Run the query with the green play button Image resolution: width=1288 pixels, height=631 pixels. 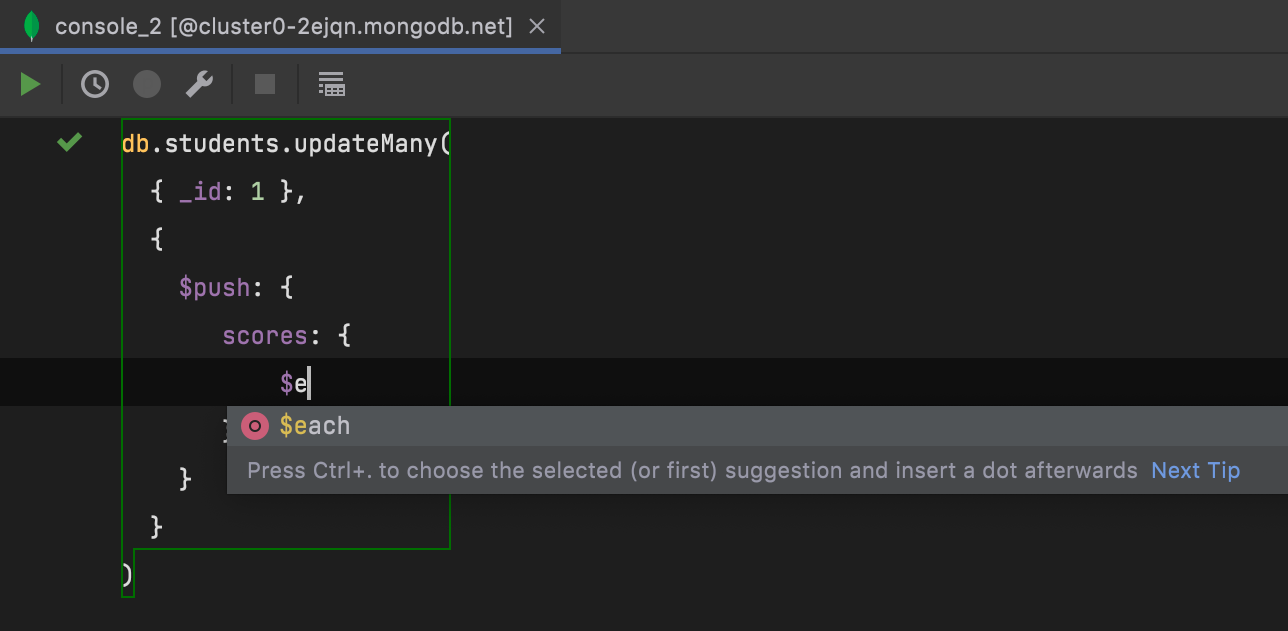[31, 85]
